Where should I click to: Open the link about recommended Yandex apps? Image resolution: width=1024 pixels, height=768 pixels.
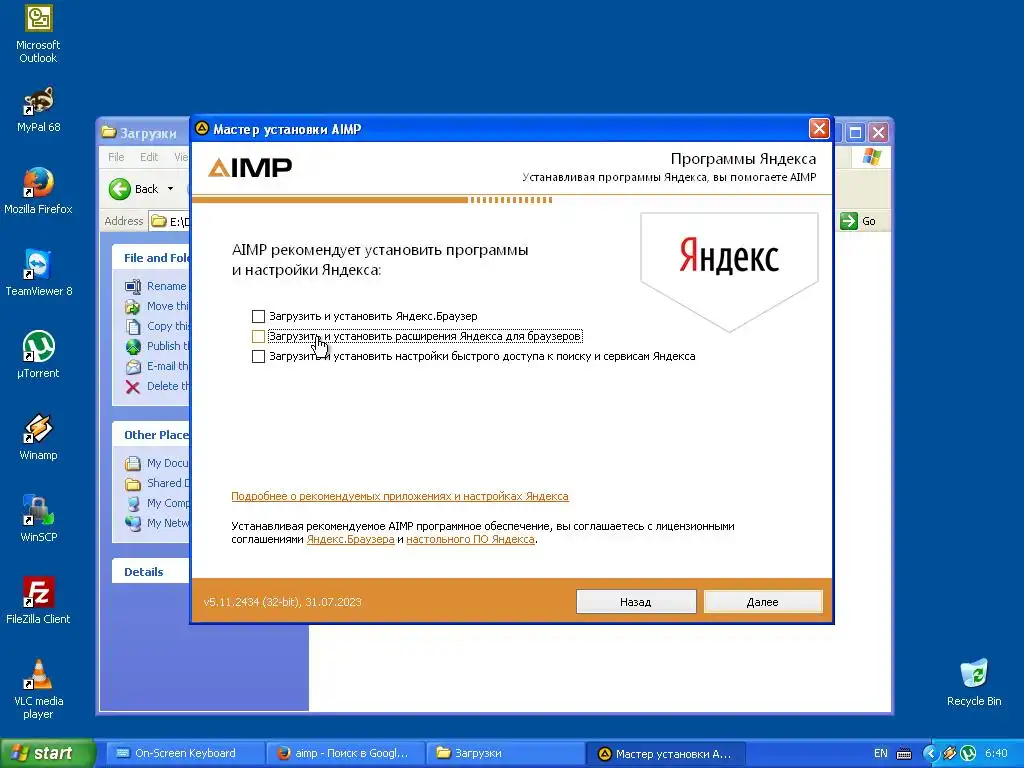(400, 496)
